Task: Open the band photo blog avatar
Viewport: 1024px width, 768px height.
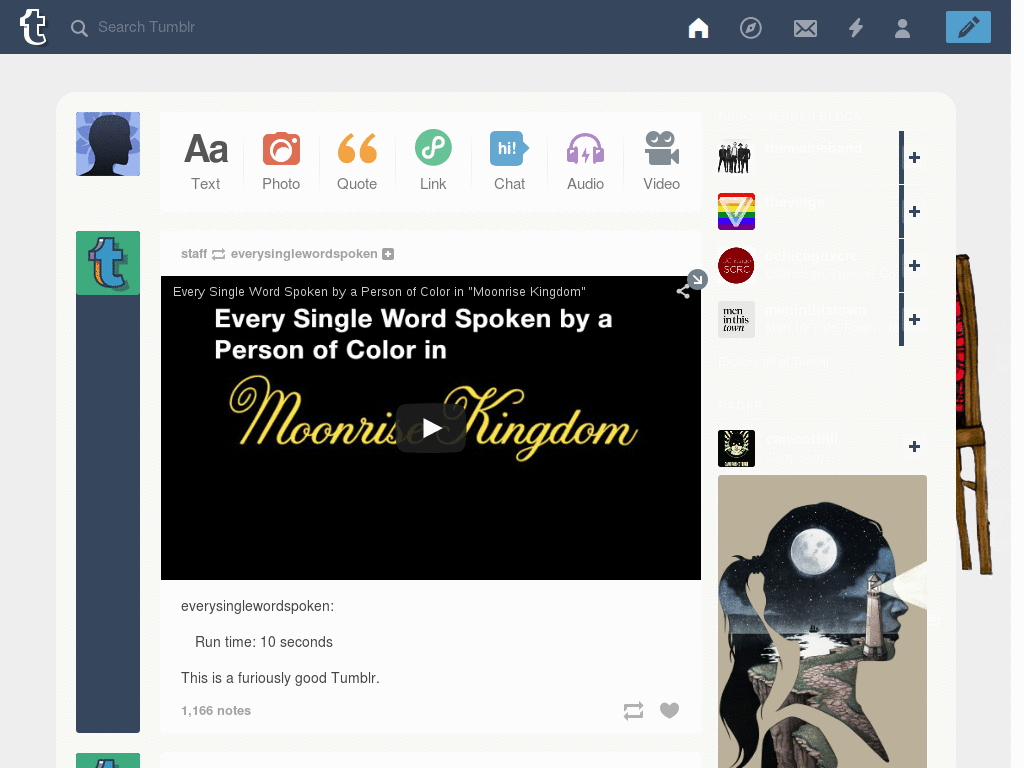Action: point(736,157)
